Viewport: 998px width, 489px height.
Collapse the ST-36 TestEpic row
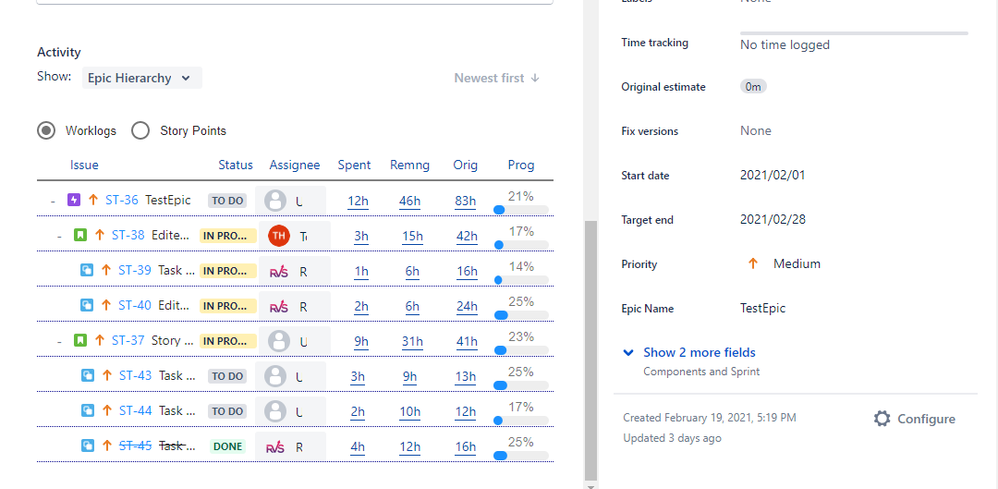(x=53, y=201)
